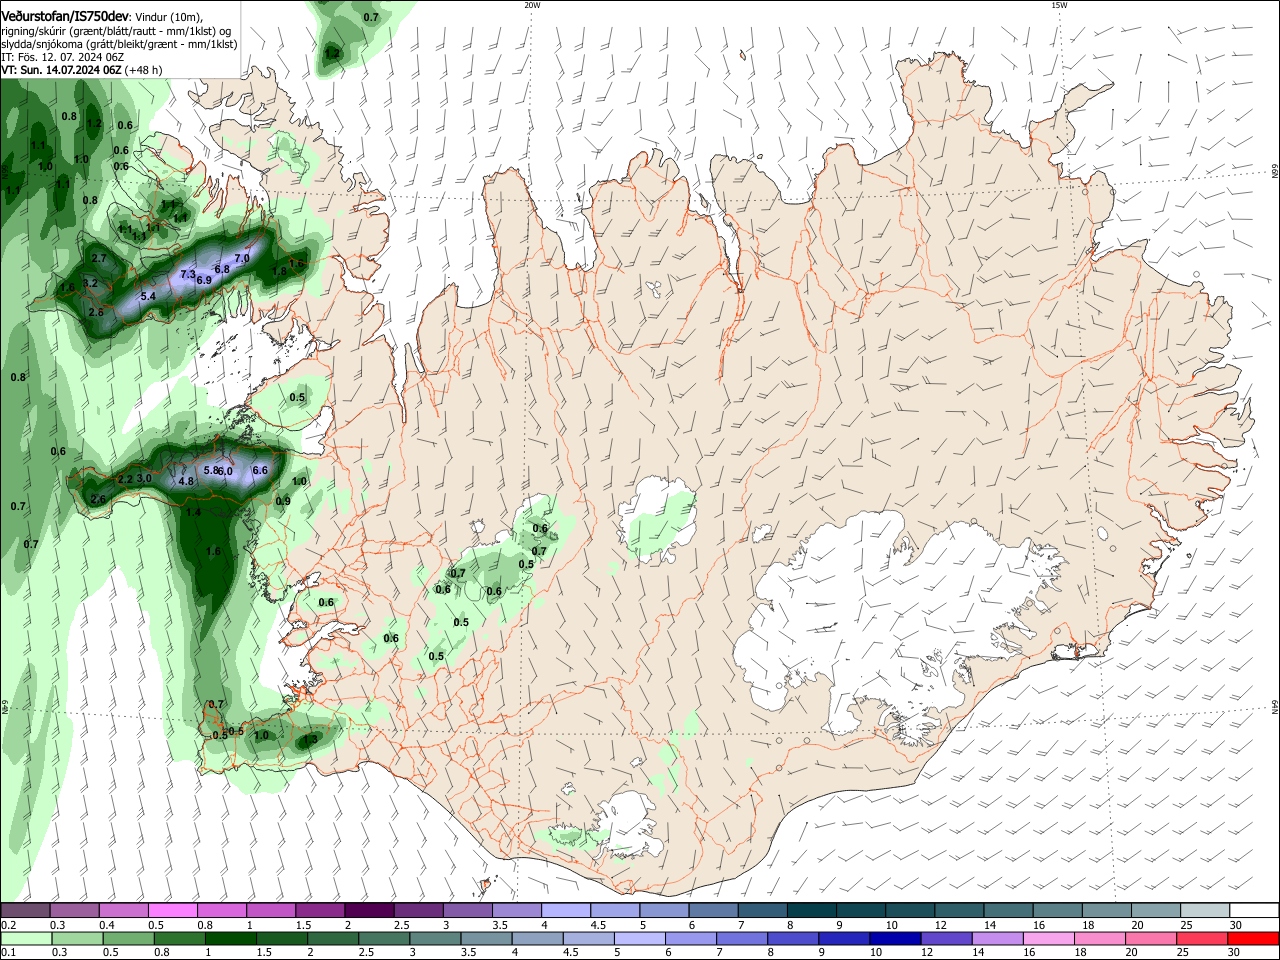Viewport: 1280px width, 960px height.
Task: Select upper legend swatch labeled 3
Action: pos(467,911)
